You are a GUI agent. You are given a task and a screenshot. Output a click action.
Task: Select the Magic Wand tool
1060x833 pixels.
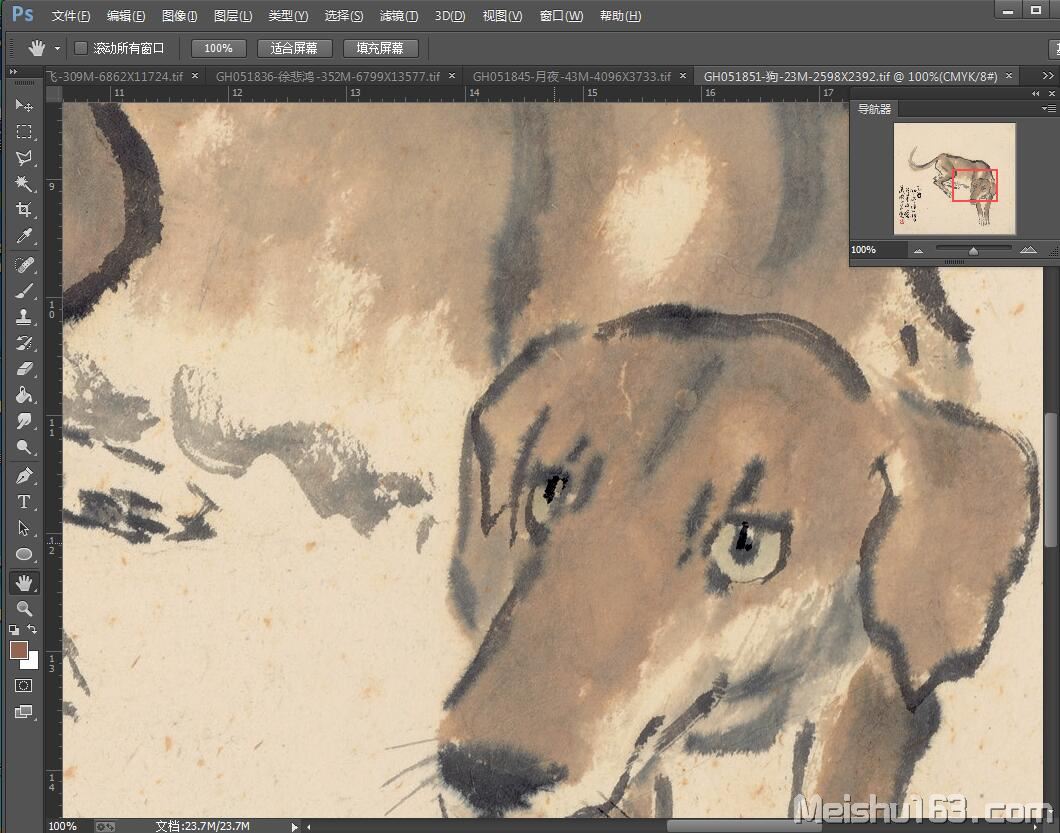click(x=24, y=183)
